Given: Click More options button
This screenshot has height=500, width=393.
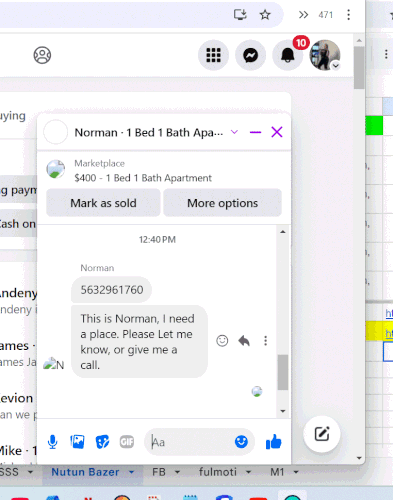Looking at the screenshot, I should [x=222, y=203].
